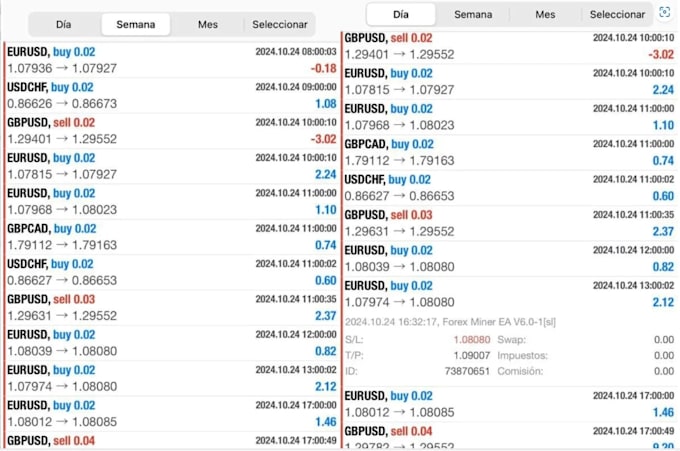680x451 pixels.
Task: Open the Mes tab in left panel
Action: [x=208, y=25]
